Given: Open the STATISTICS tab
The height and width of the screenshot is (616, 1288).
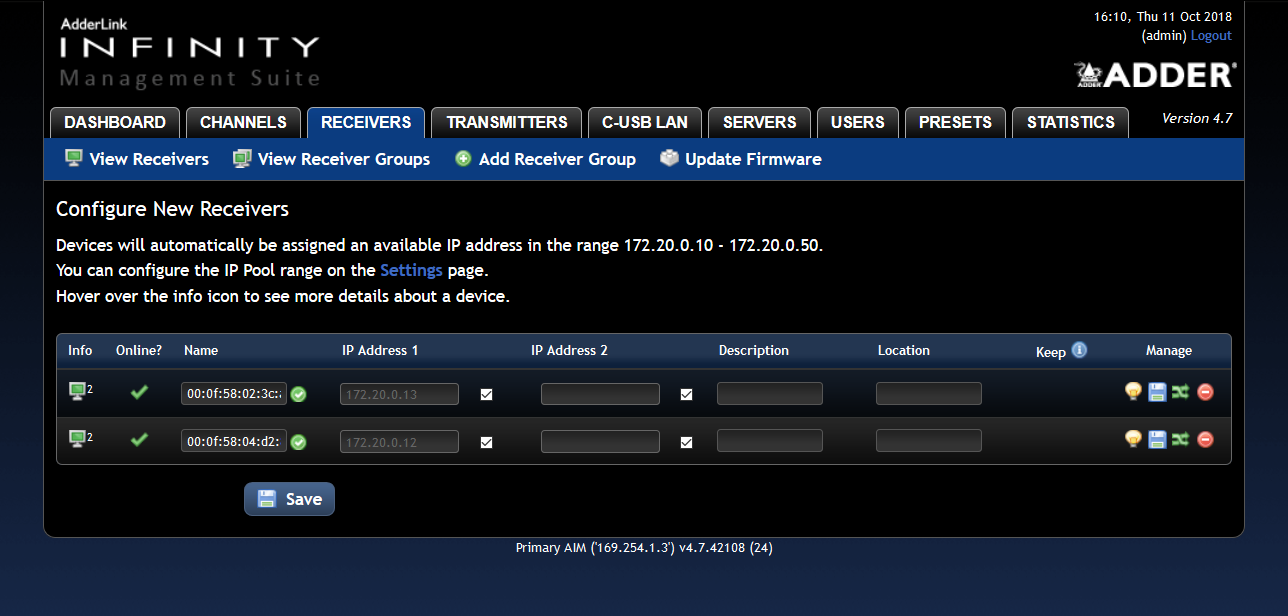Looking at the screenshot, I should click(1070, 122).
